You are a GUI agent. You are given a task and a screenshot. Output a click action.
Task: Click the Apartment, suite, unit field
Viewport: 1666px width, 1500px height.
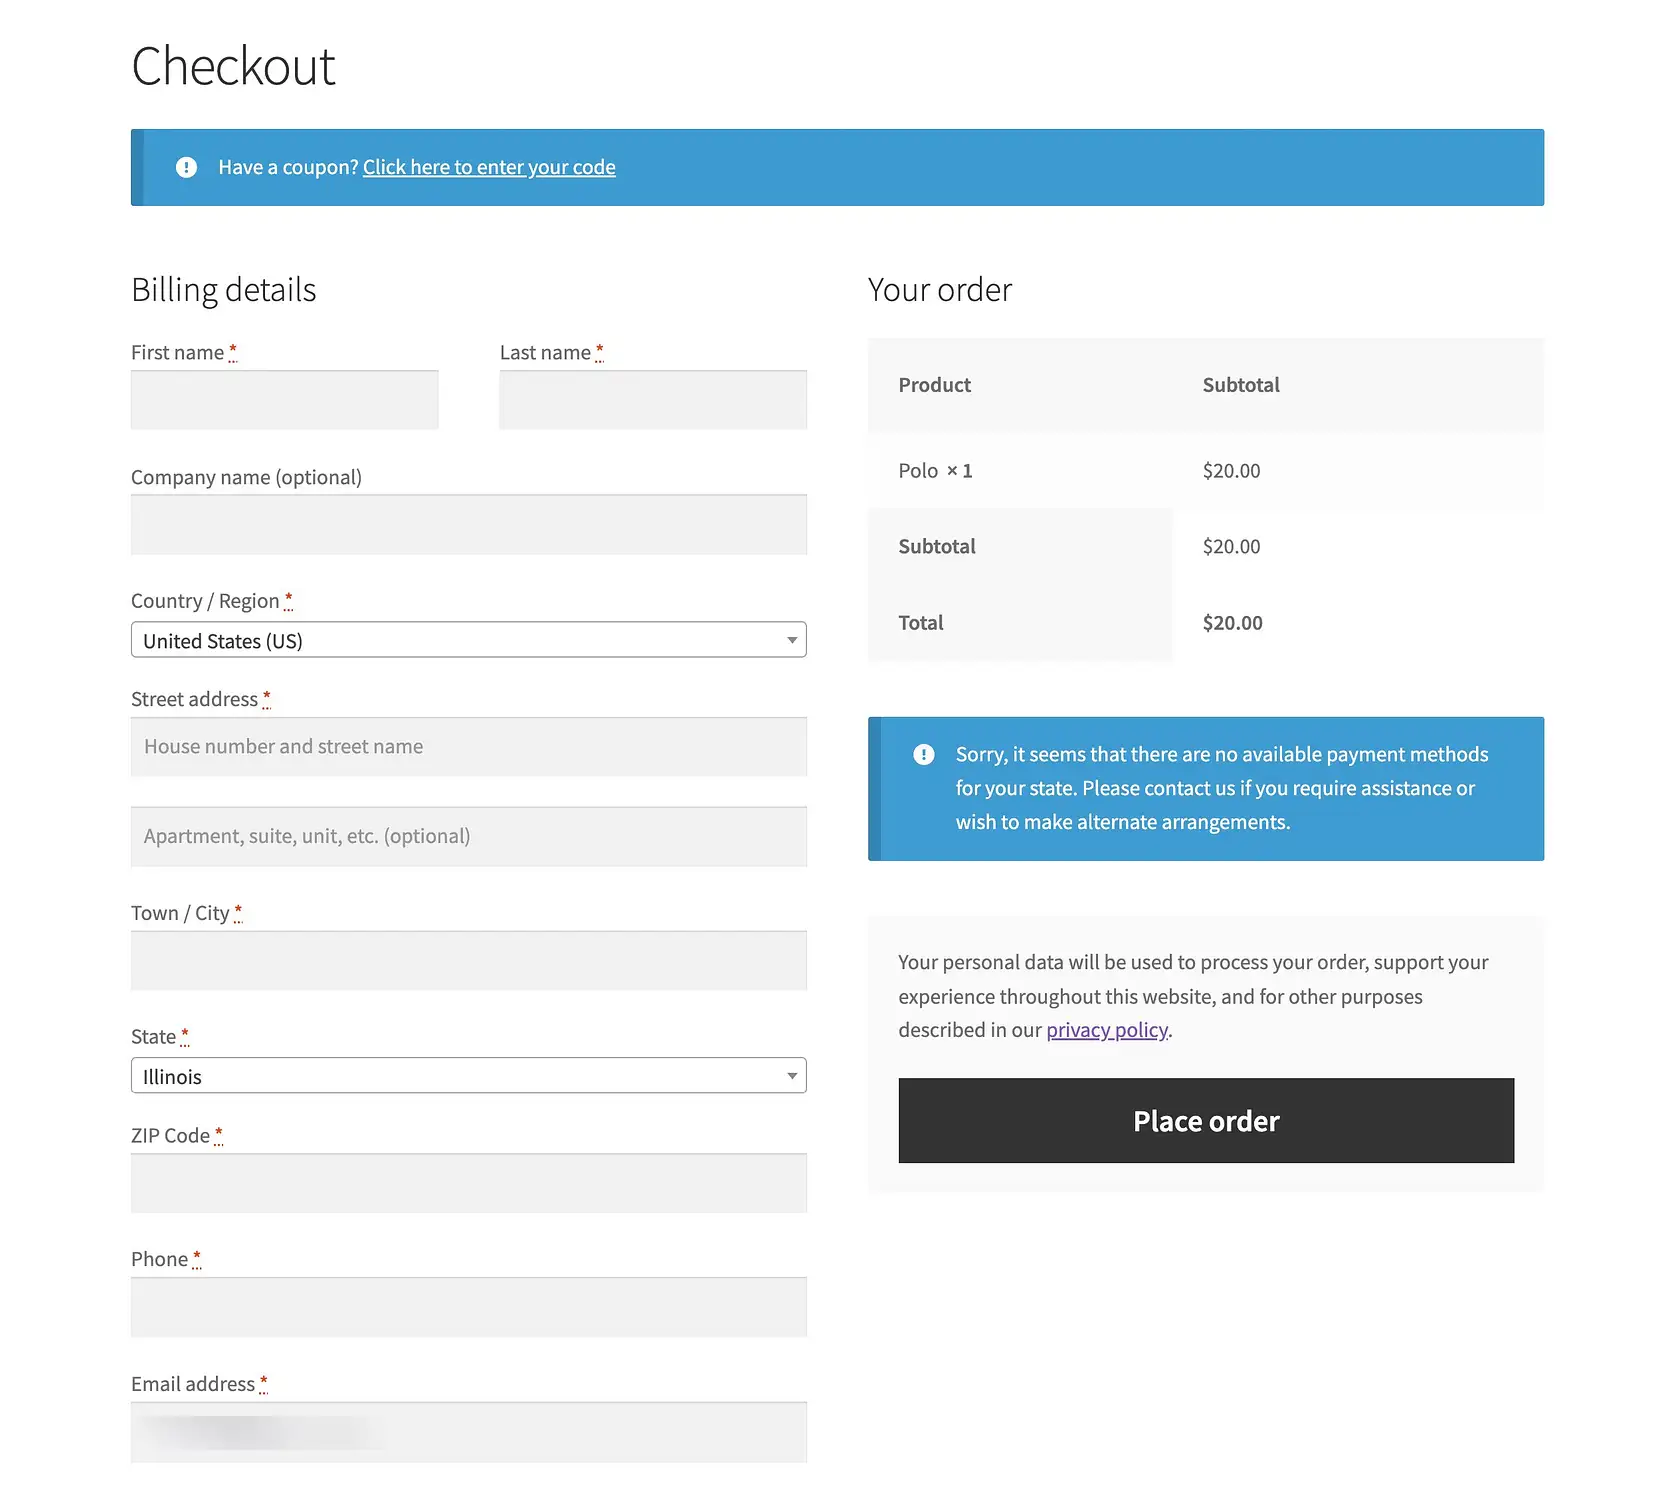click(x=468, y=837)
